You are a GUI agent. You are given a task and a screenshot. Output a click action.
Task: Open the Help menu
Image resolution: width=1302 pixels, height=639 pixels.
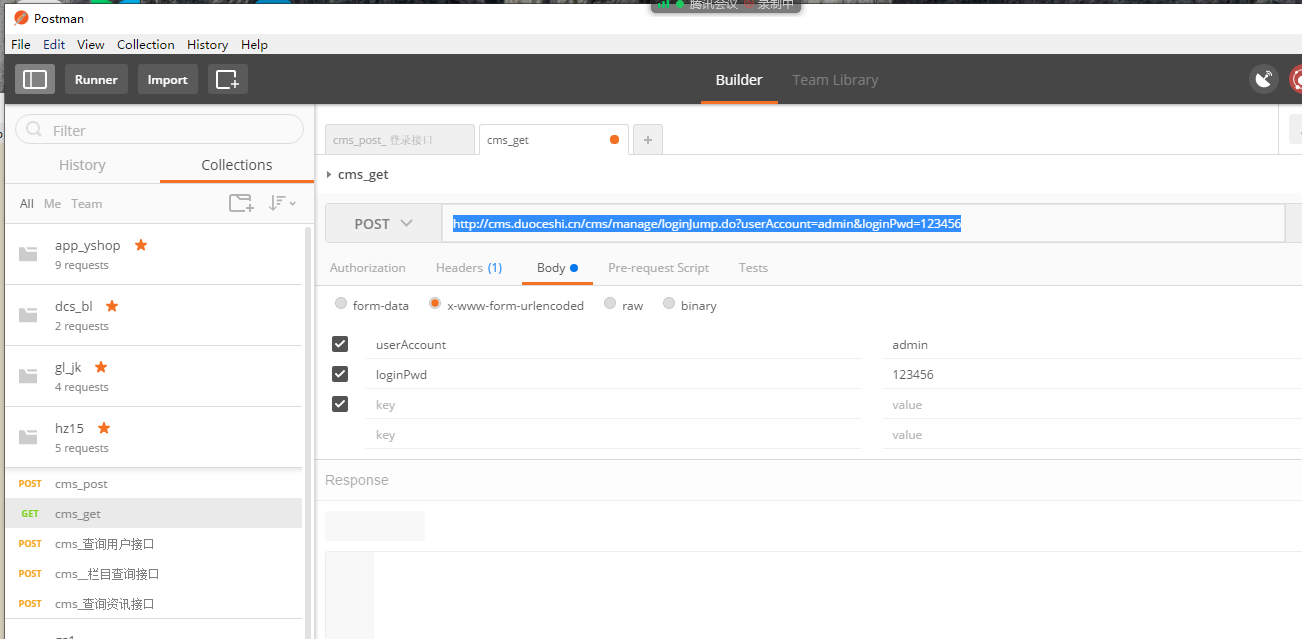point(255,44)
